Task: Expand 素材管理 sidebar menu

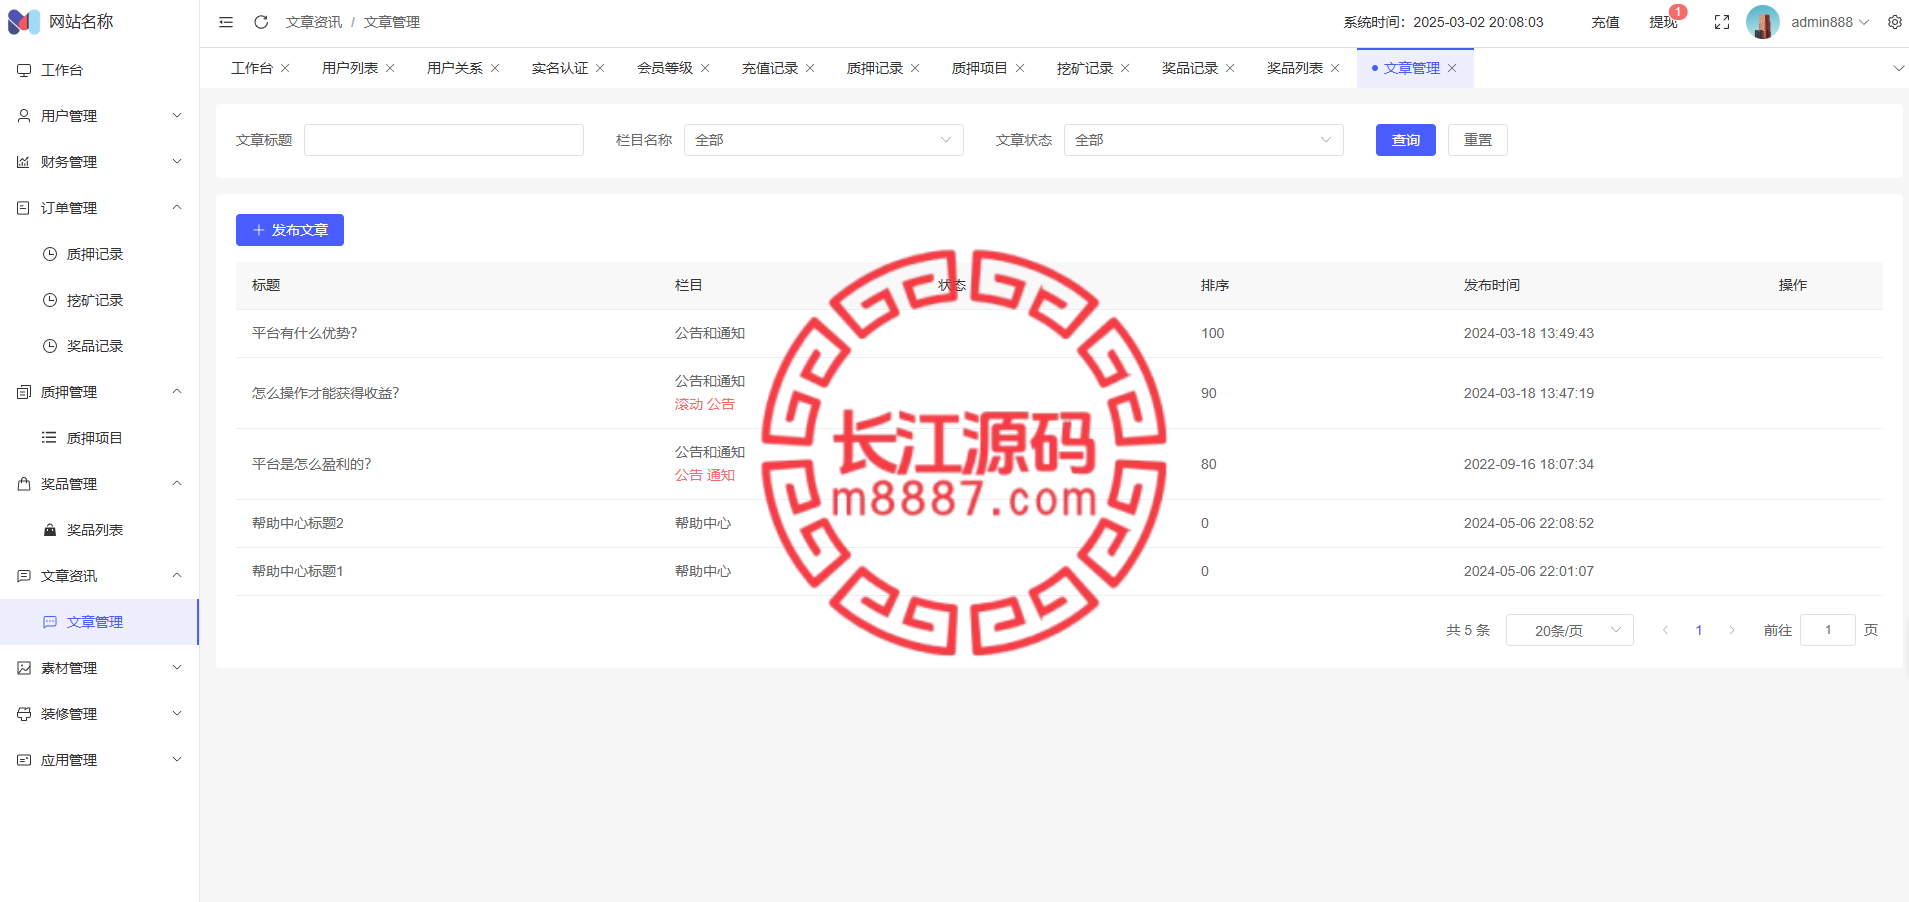Action: pos(99,668)
